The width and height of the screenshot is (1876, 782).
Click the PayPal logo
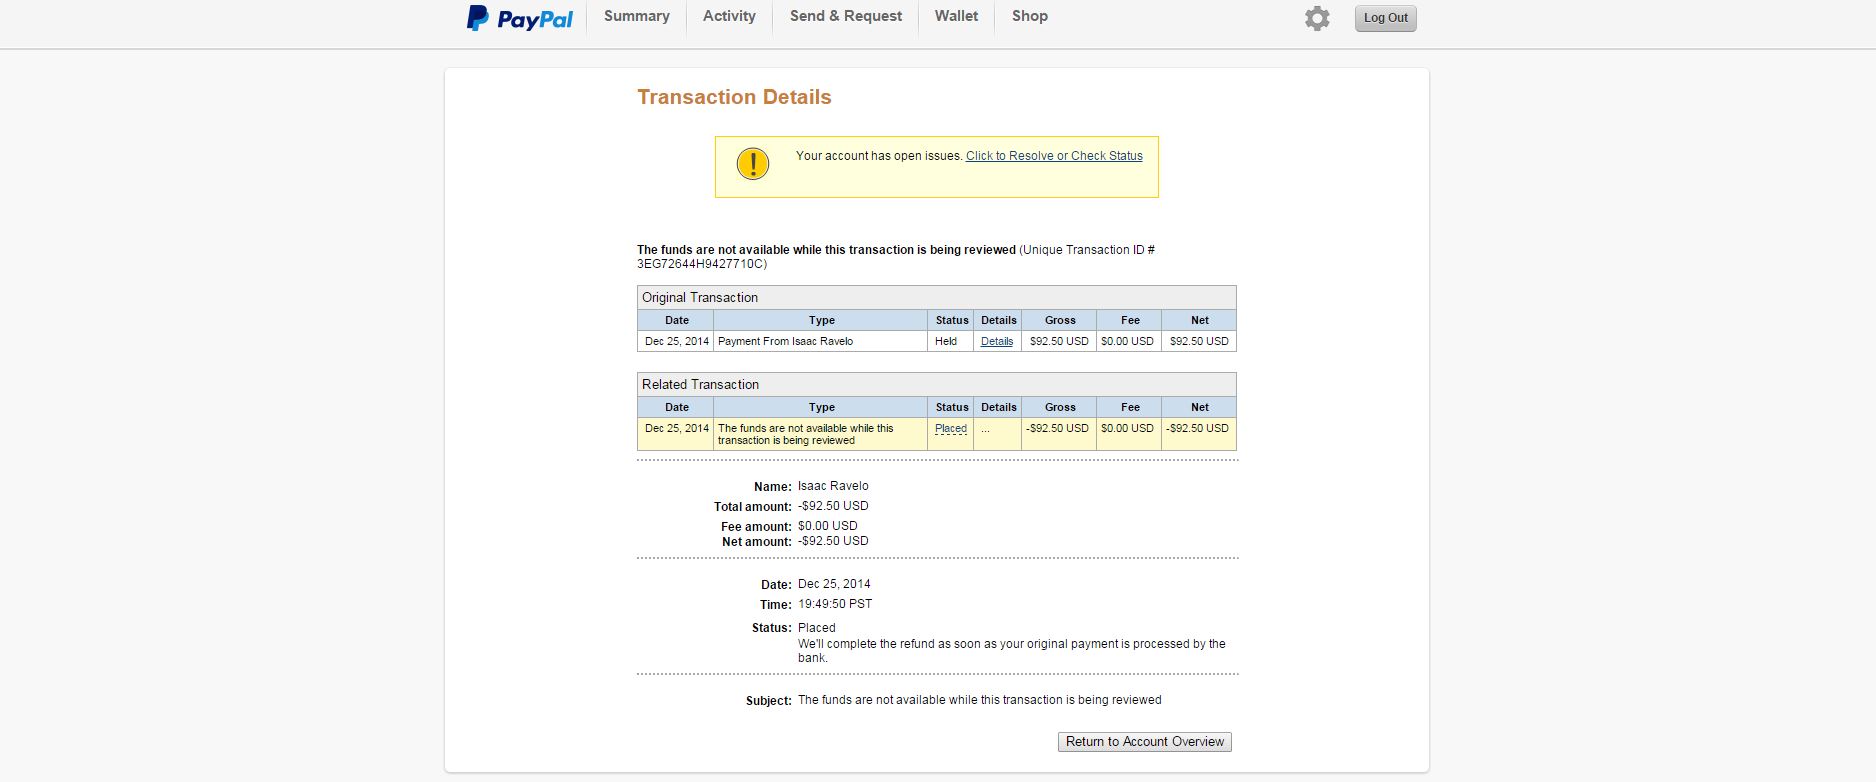[520, 19]
